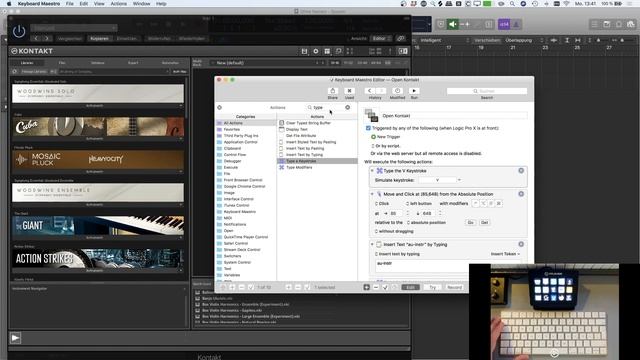Click the purple button in Logic toolbar

pos(504,24)
